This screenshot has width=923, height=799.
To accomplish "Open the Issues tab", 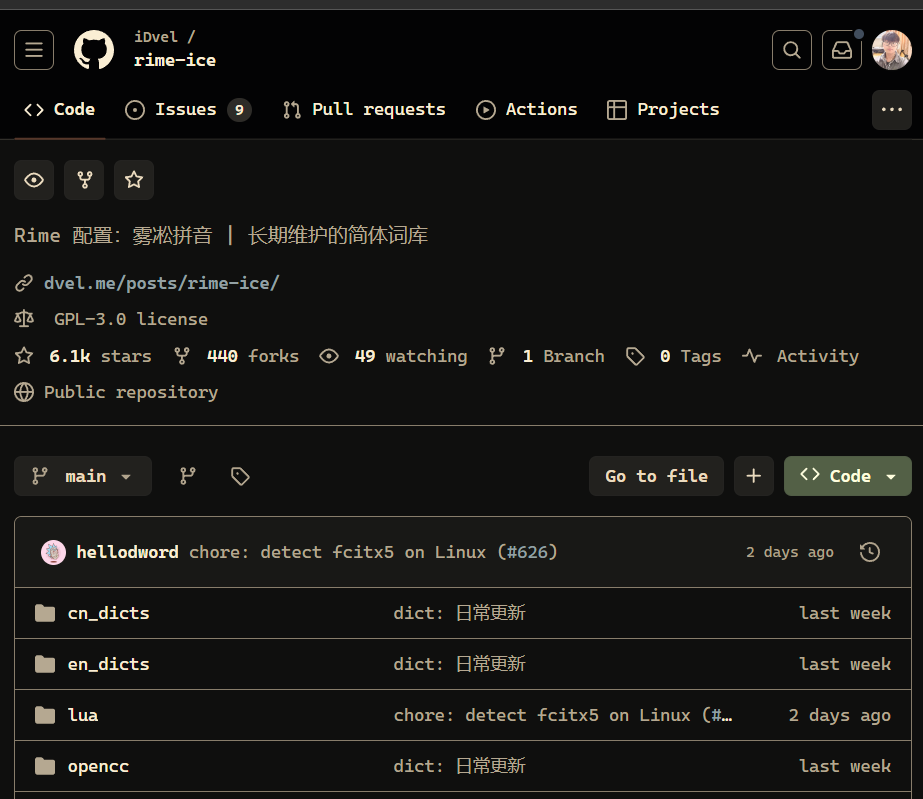I will [x=188, y=110].
